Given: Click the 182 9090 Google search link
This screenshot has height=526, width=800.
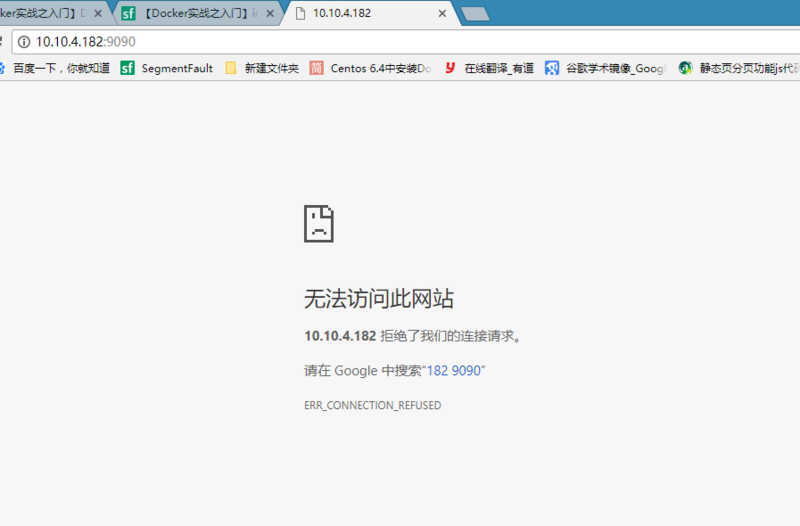Looking at the screenshot, I should tap(454, 370).
